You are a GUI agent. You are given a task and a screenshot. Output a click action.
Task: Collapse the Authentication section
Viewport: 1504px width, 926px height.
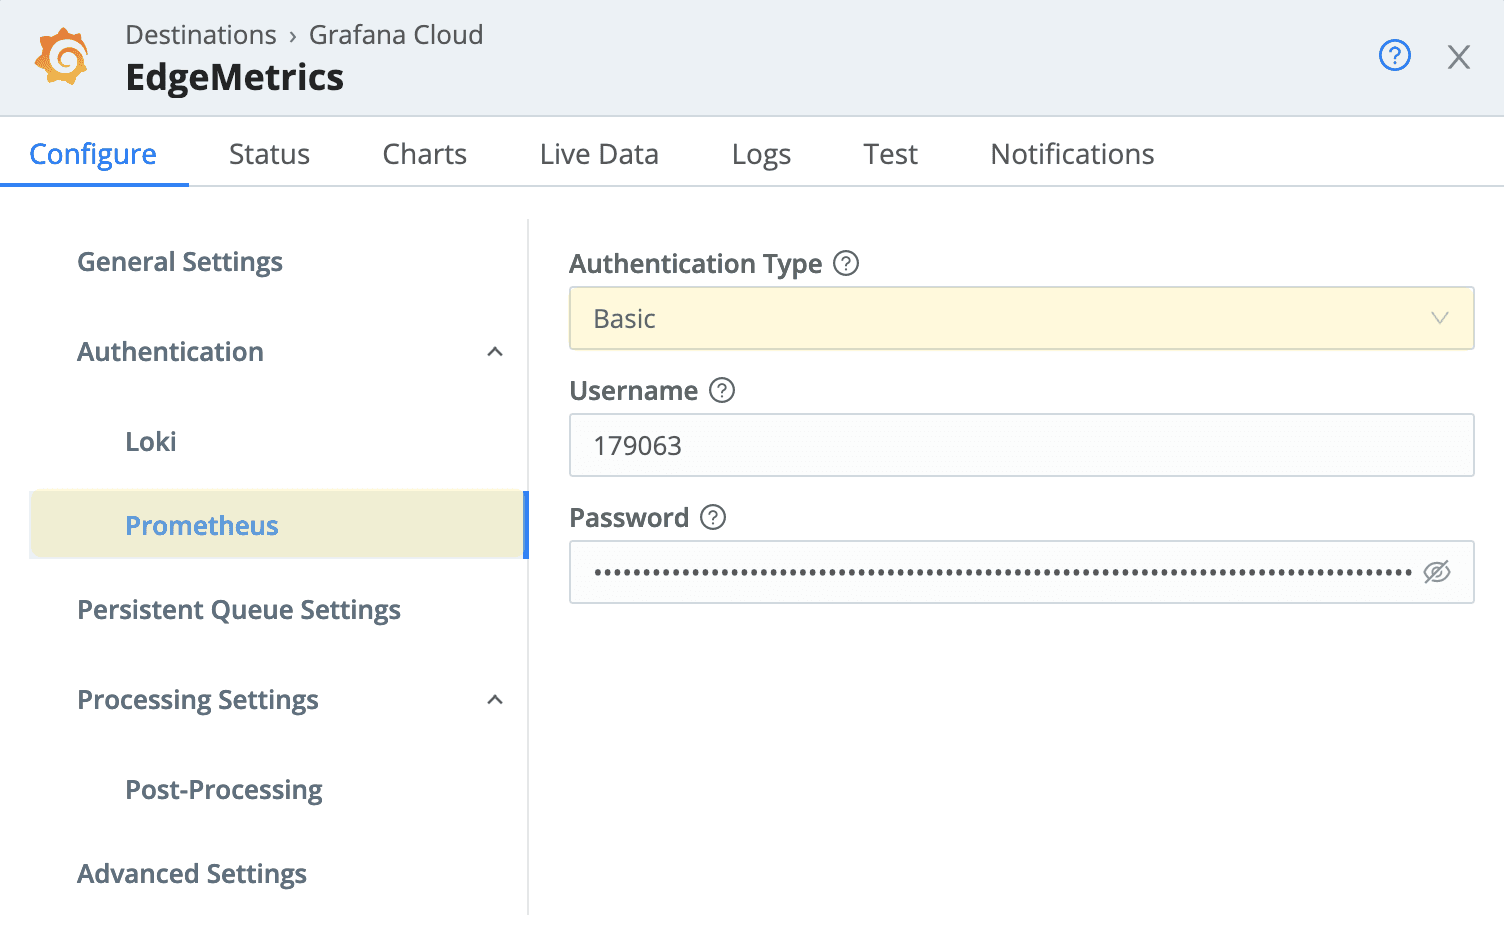pos(494,352)
